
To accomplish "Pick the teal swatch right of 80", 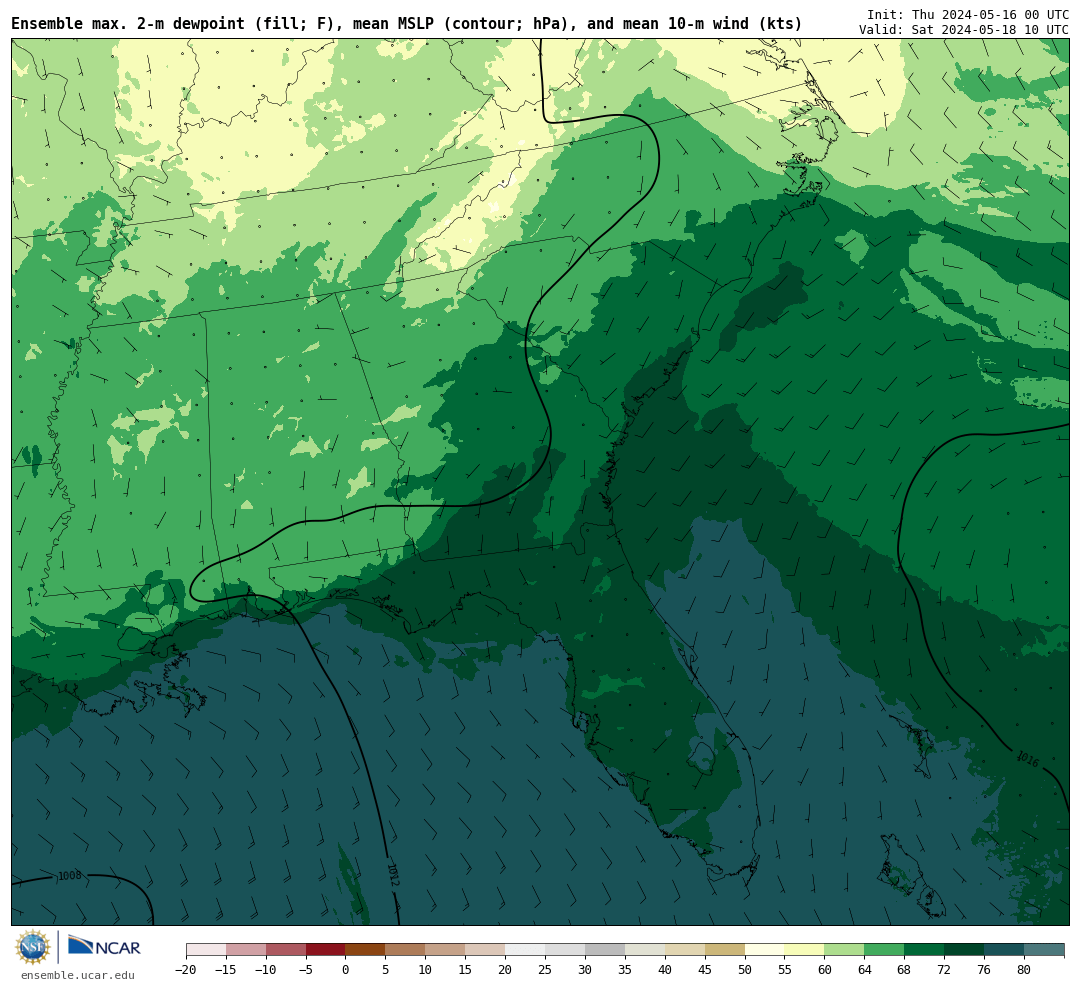I will pyautogui.click(x=1045, y=950).
